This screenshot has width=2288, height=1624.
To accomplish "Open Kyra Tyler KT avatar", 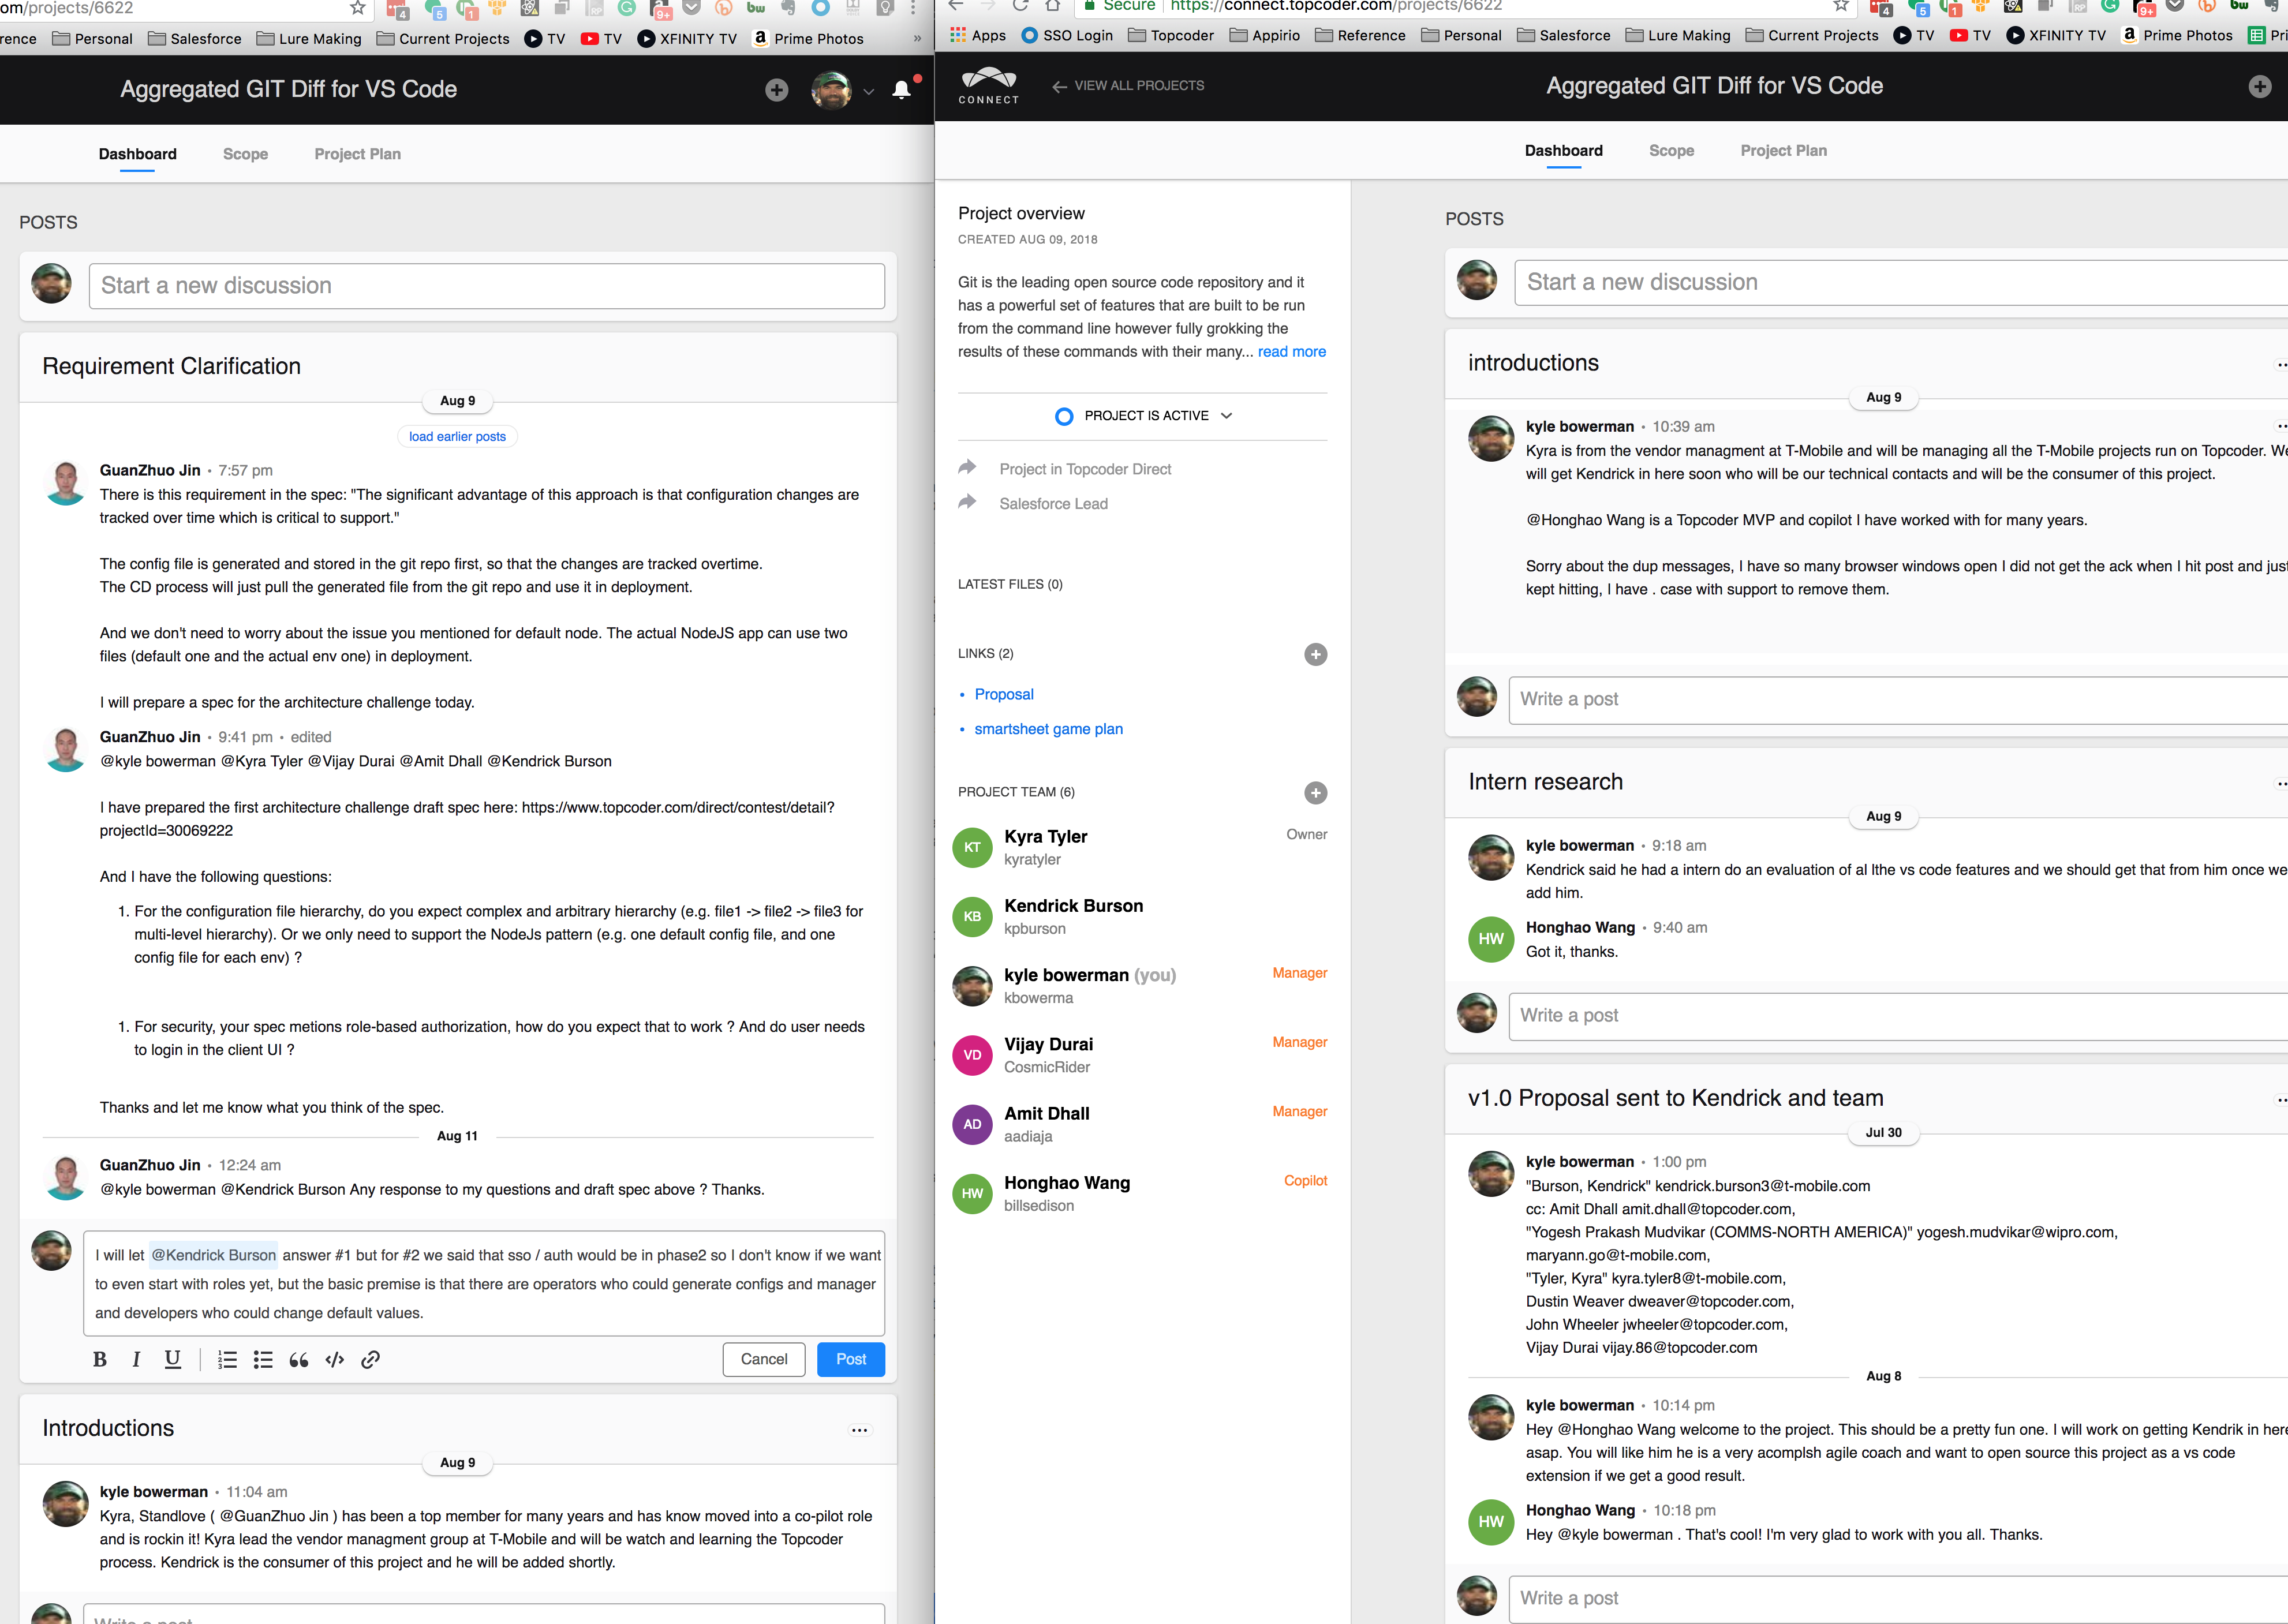I will [x=972, y=848].
